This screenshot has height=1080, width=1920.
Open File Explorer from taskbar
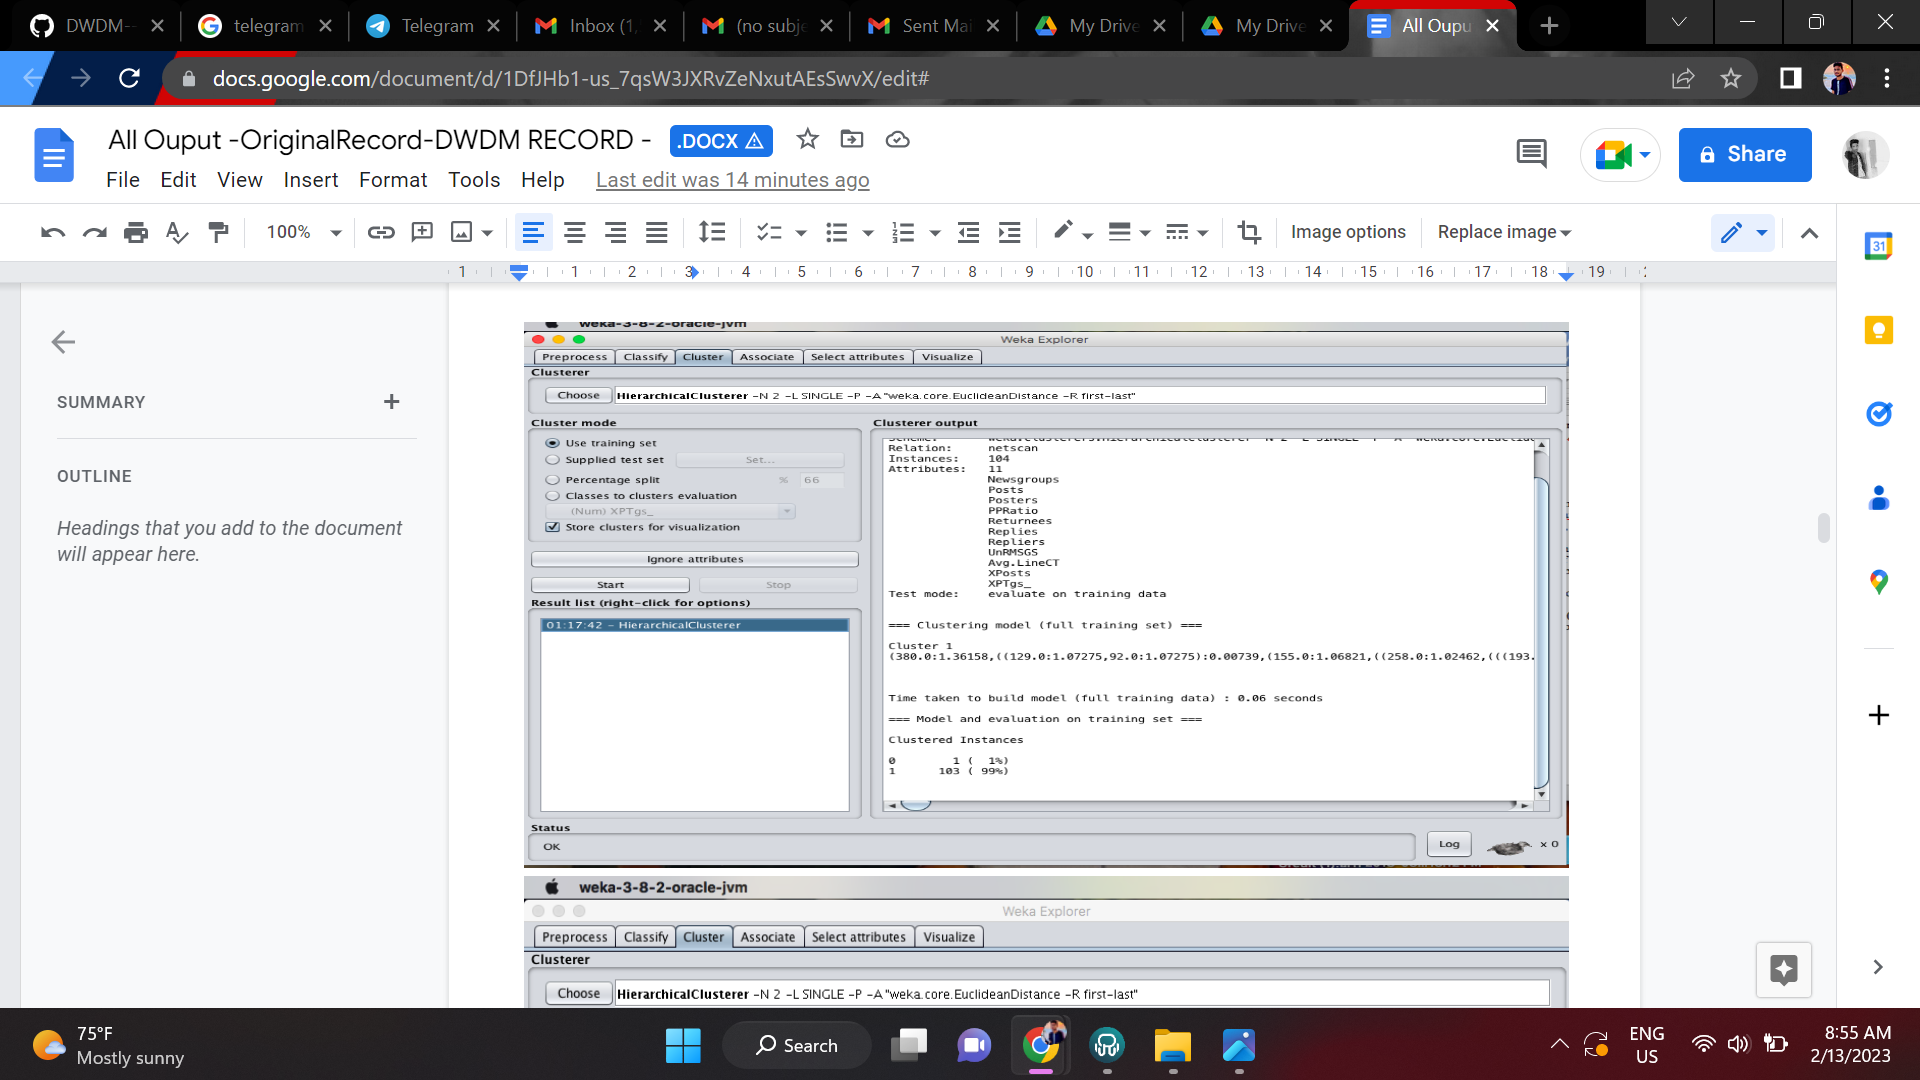[1172, 1046]
